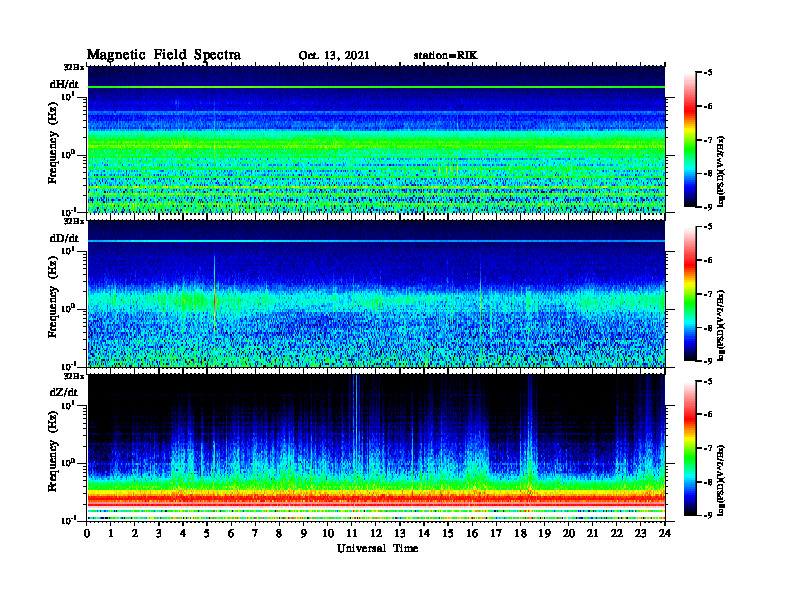Click the "-5" tick on dZ/dt color bar
Viewport: 792px width, 612px height.
[x=708, y=381]
